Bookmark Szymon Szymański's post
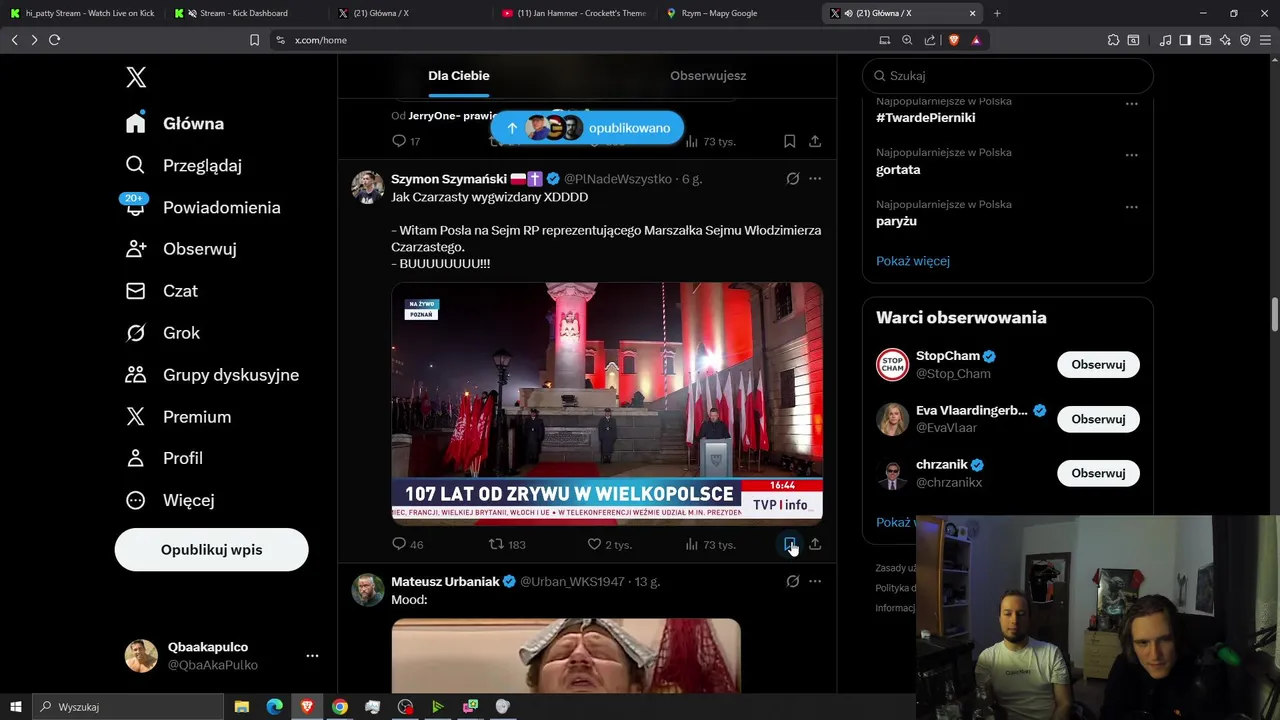Screen dimensions: 1280x720 click(x=789, y=544)
